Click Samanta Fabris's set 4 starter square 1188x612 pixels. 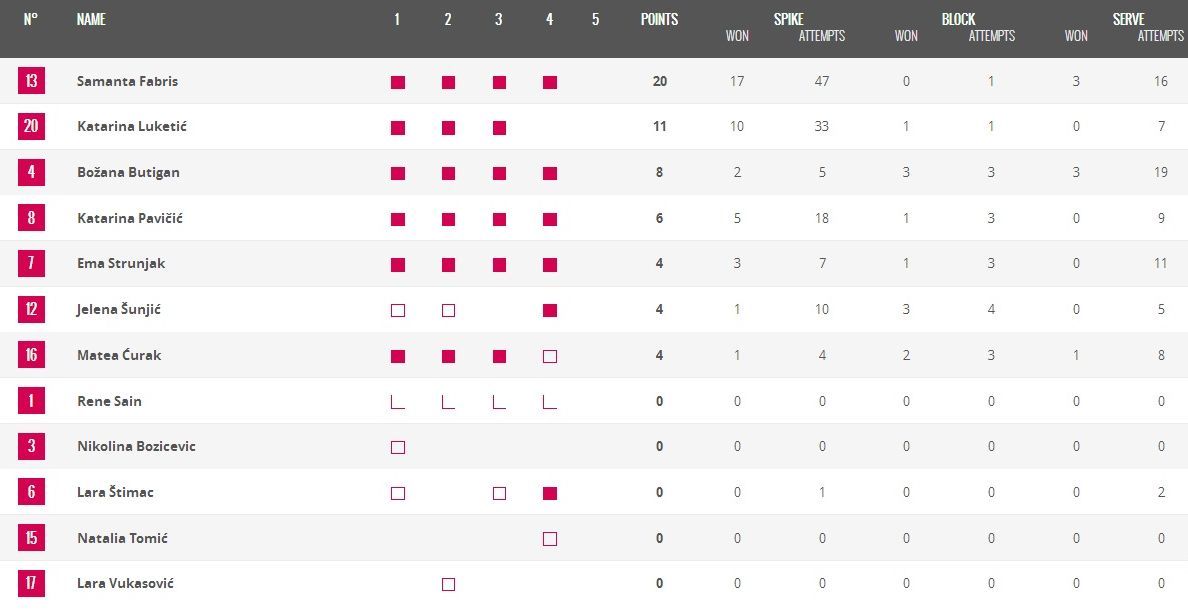click(x=550, y=83)
